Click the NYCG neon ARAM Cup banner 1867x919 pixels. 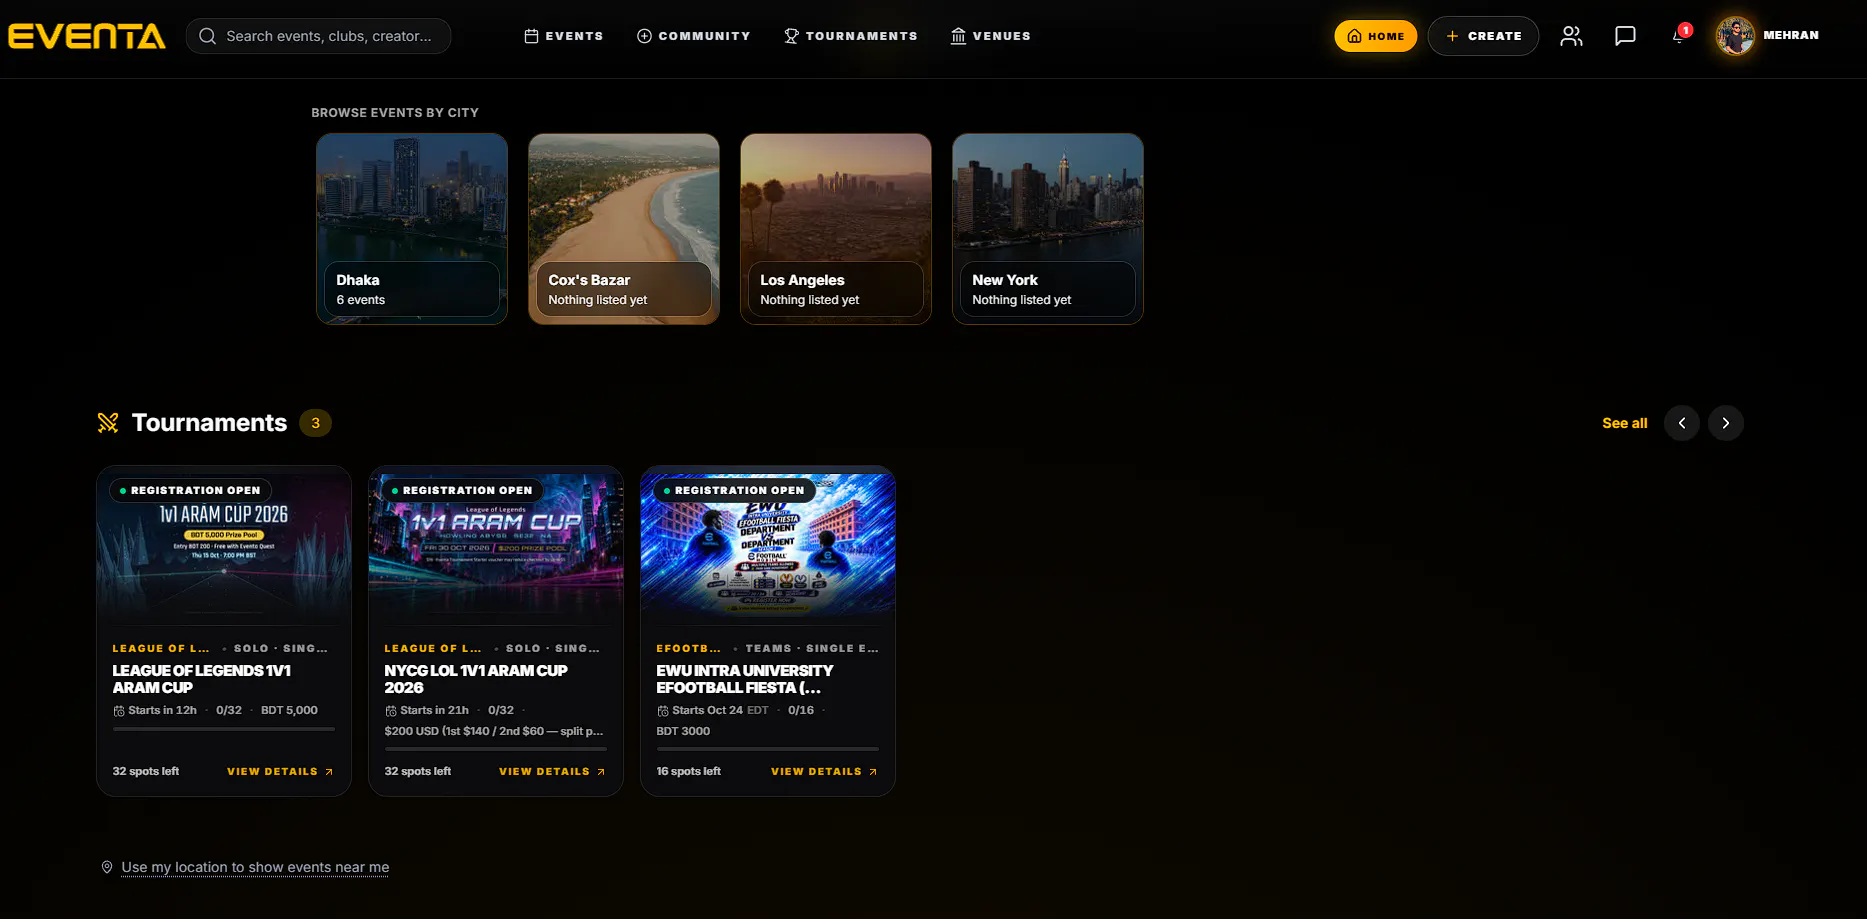[496, 545]
